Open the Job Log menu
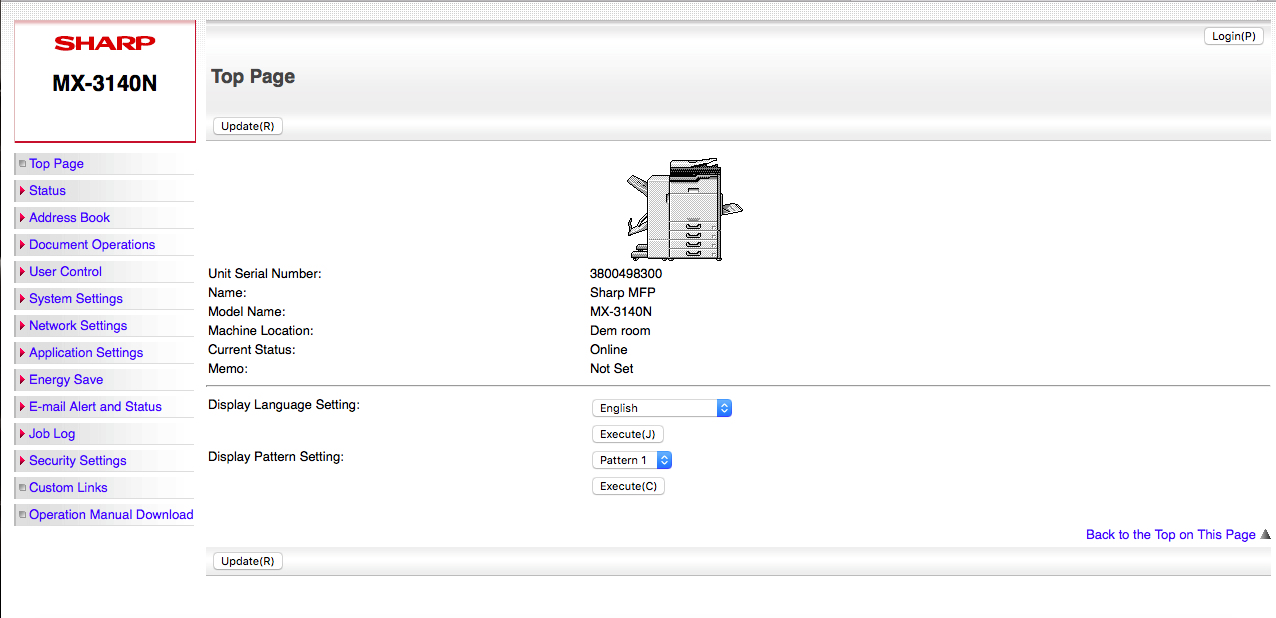This screenshot has height=618, width=1276. click(x=52, y=433)
